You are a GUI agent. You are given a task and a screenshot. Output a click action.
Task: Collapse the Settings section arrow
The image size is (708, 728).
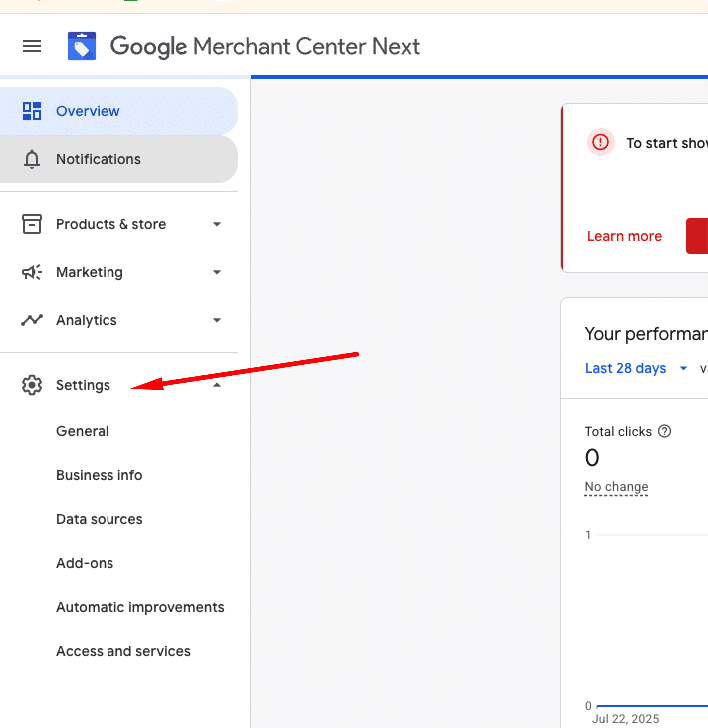point(217,385)
